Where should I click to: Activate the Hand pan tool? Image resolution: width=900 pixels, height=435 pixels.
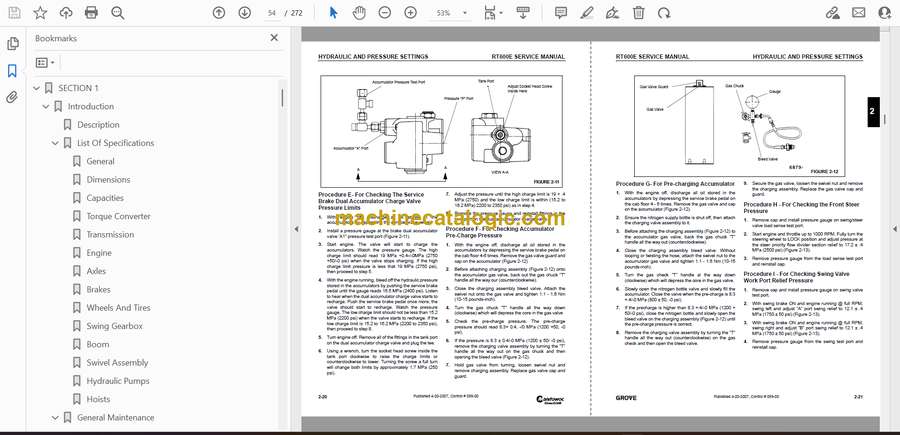(359, 13)
